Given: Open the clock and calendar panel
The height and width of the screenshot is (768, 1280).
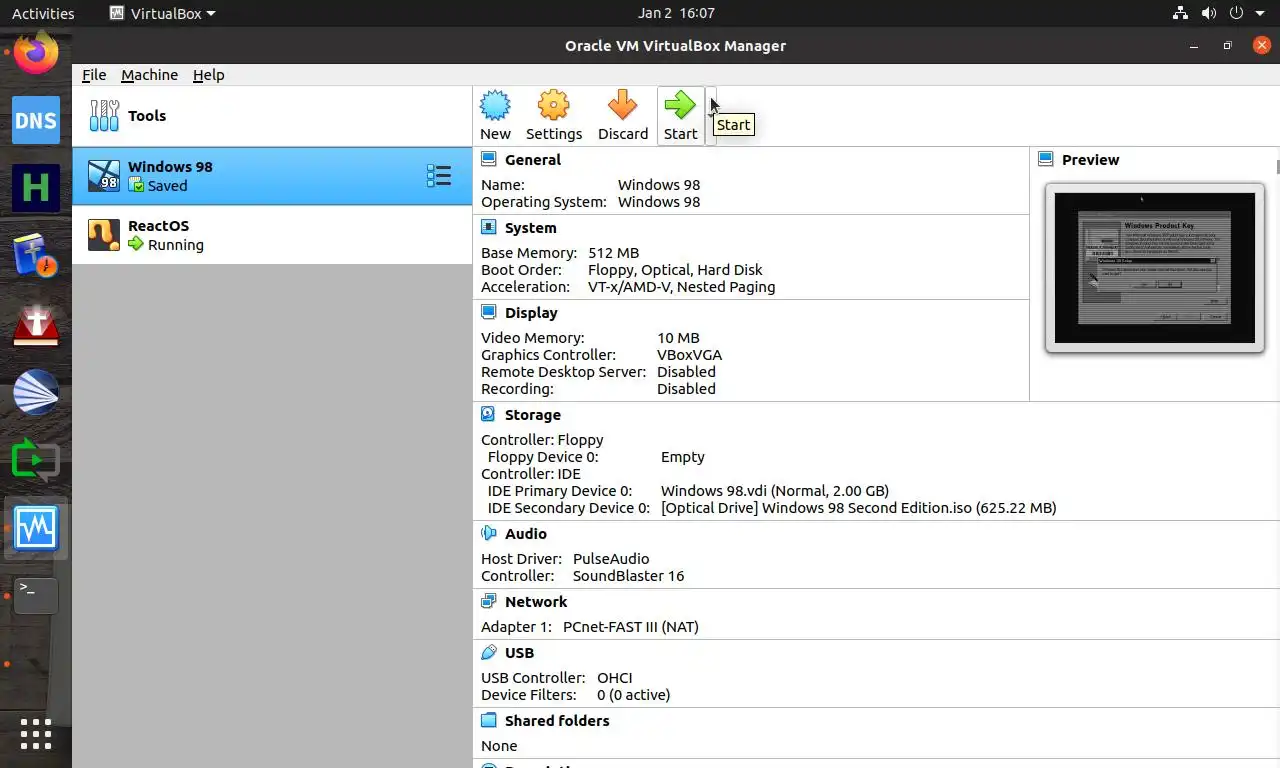Looking at the screenshot, I should pyautogui.click(x=676, y=13).
